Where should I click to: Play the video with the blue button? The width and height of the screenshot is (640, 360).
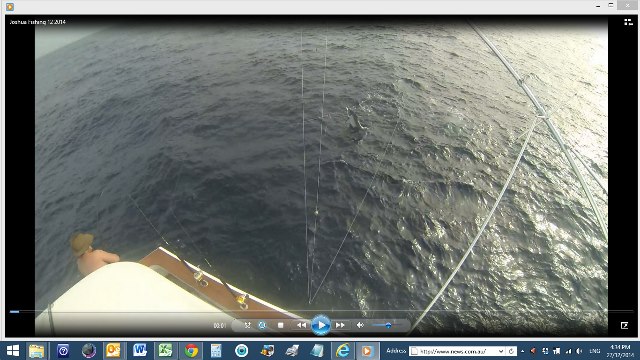click(321, 325)
